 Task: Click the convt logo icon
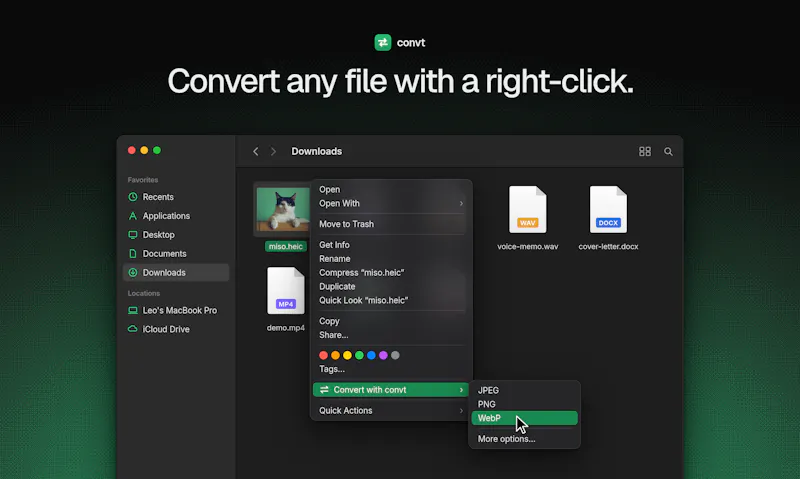[383, 42]
